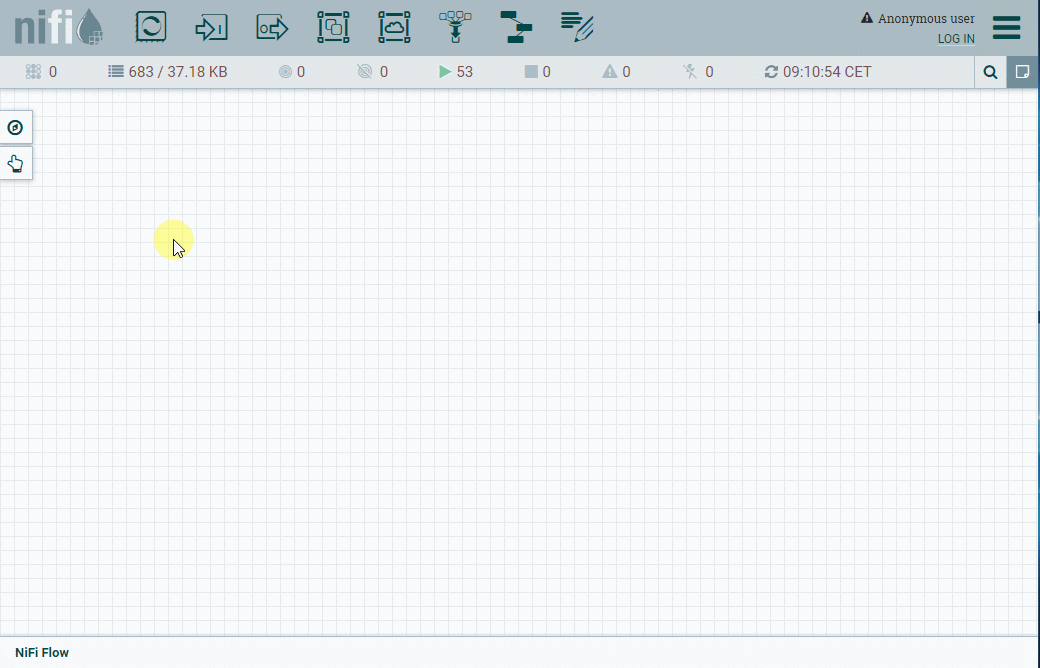The image size is (1040, 668).
Task: Select the Label icon in toolbar
Action: (x=577, y=27)
